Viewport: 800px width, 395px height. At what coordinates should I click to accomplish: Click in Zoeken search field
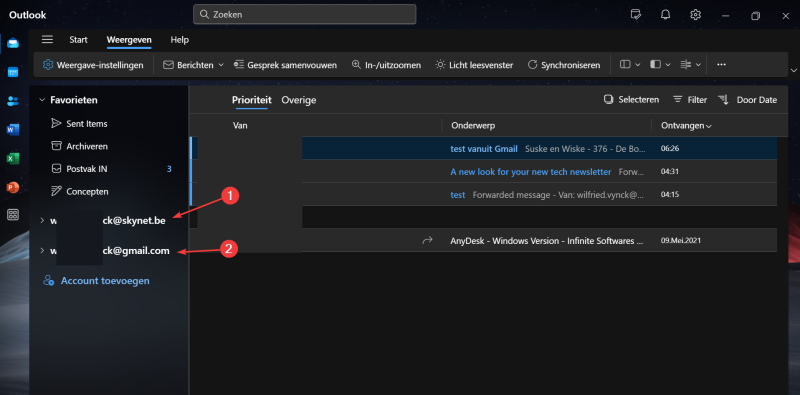pyautogui.click(x=305, y=14)
